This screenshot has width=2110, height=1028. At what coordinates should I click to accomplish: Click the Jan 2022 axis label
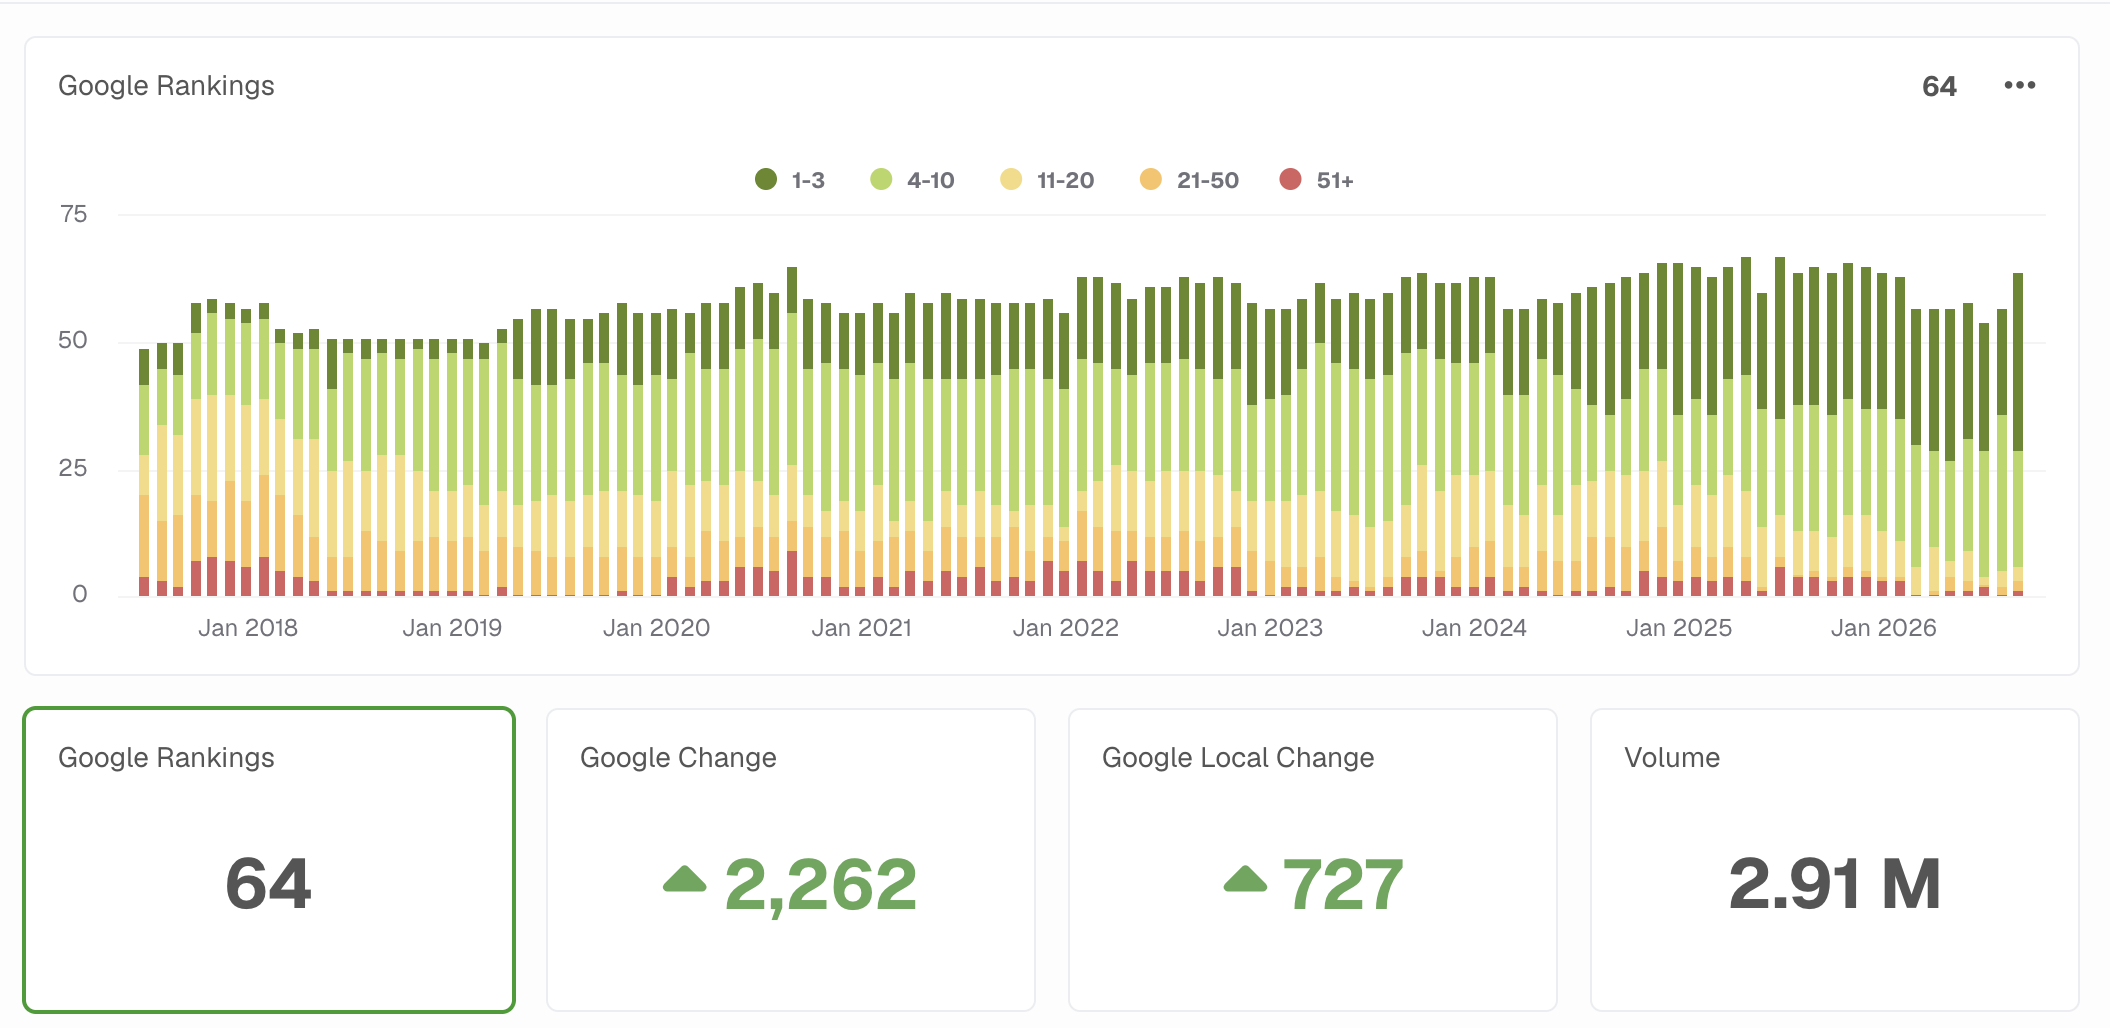(x=1065, y=628)
